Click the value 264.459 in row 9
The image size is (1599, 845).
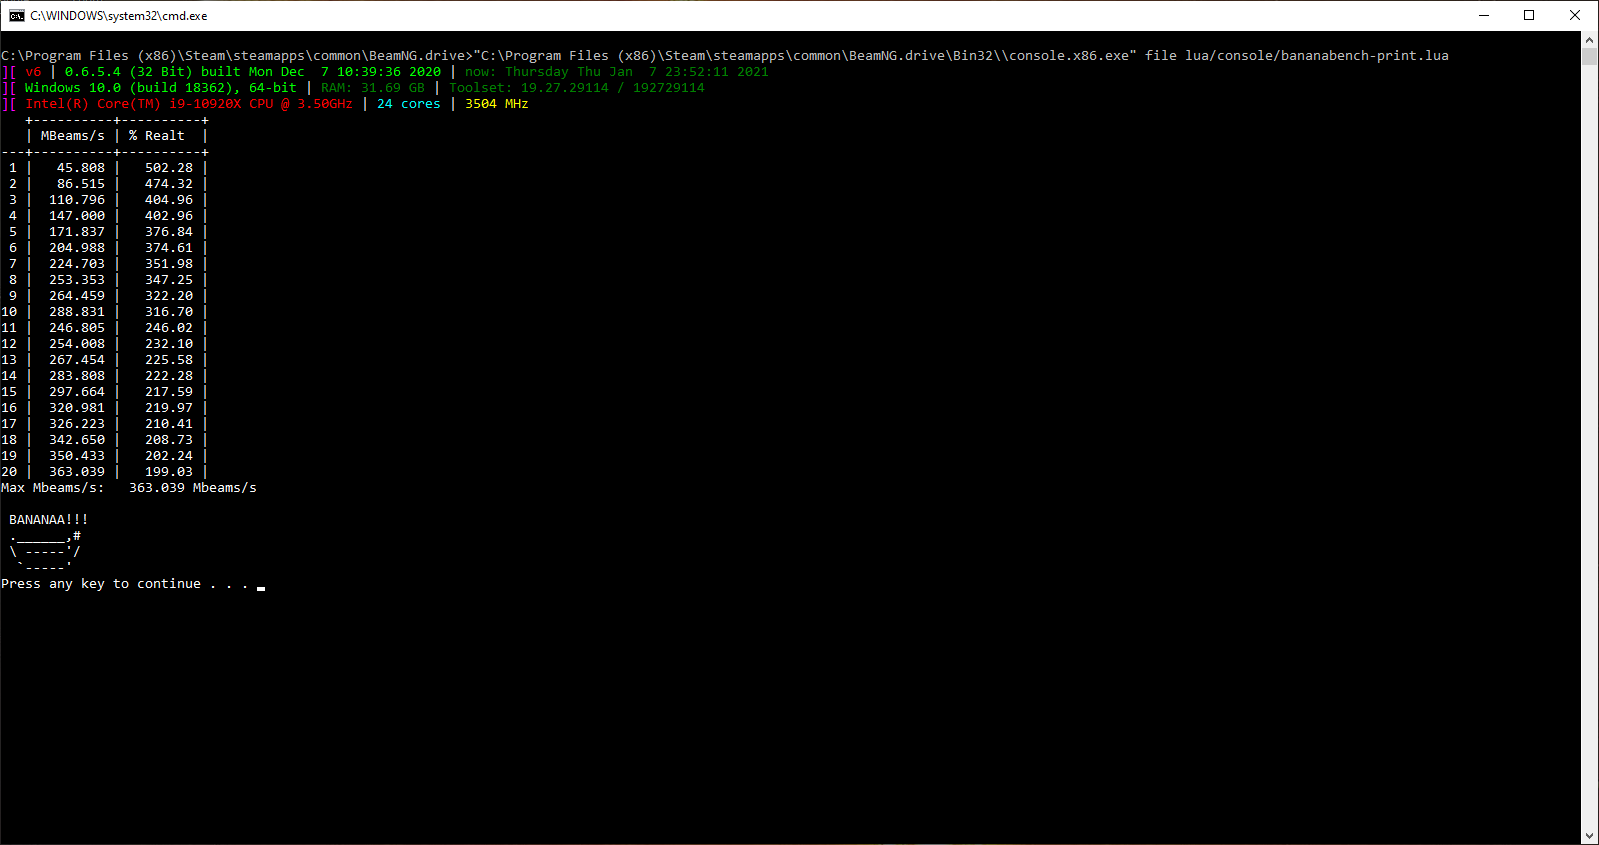pos(77,296)
